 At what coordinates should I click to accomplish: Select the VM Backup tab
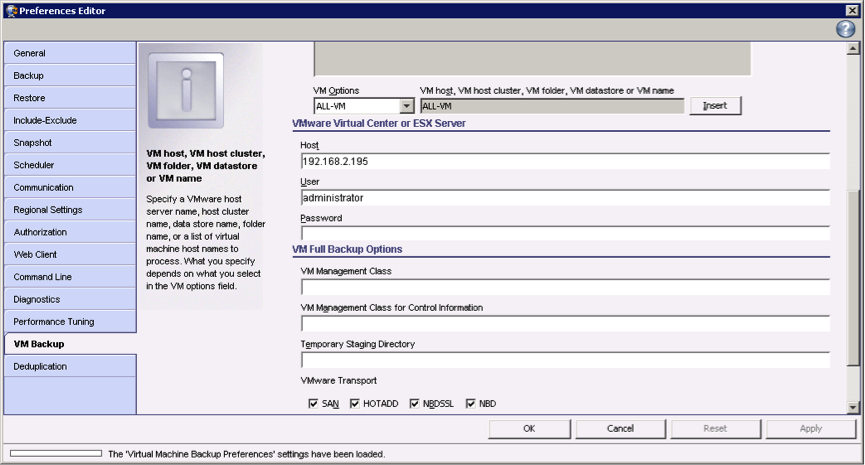click(x=70, y=344)
